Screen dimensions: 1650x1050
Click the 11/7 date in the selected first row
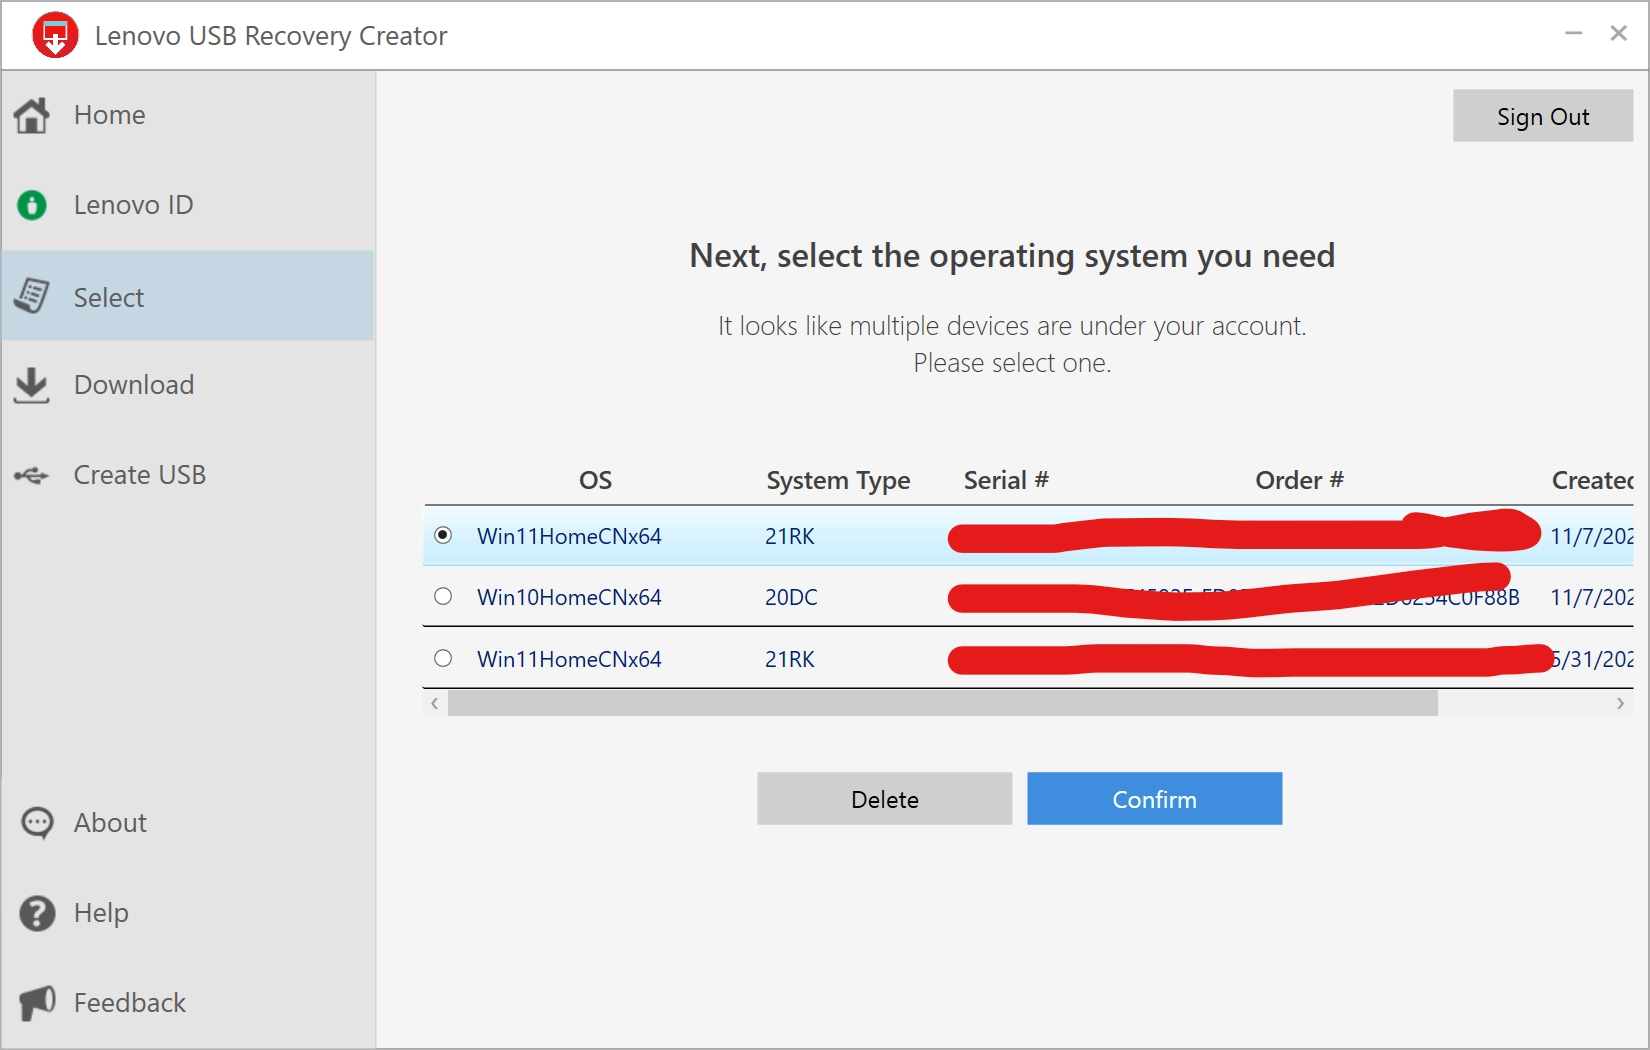1592,536
